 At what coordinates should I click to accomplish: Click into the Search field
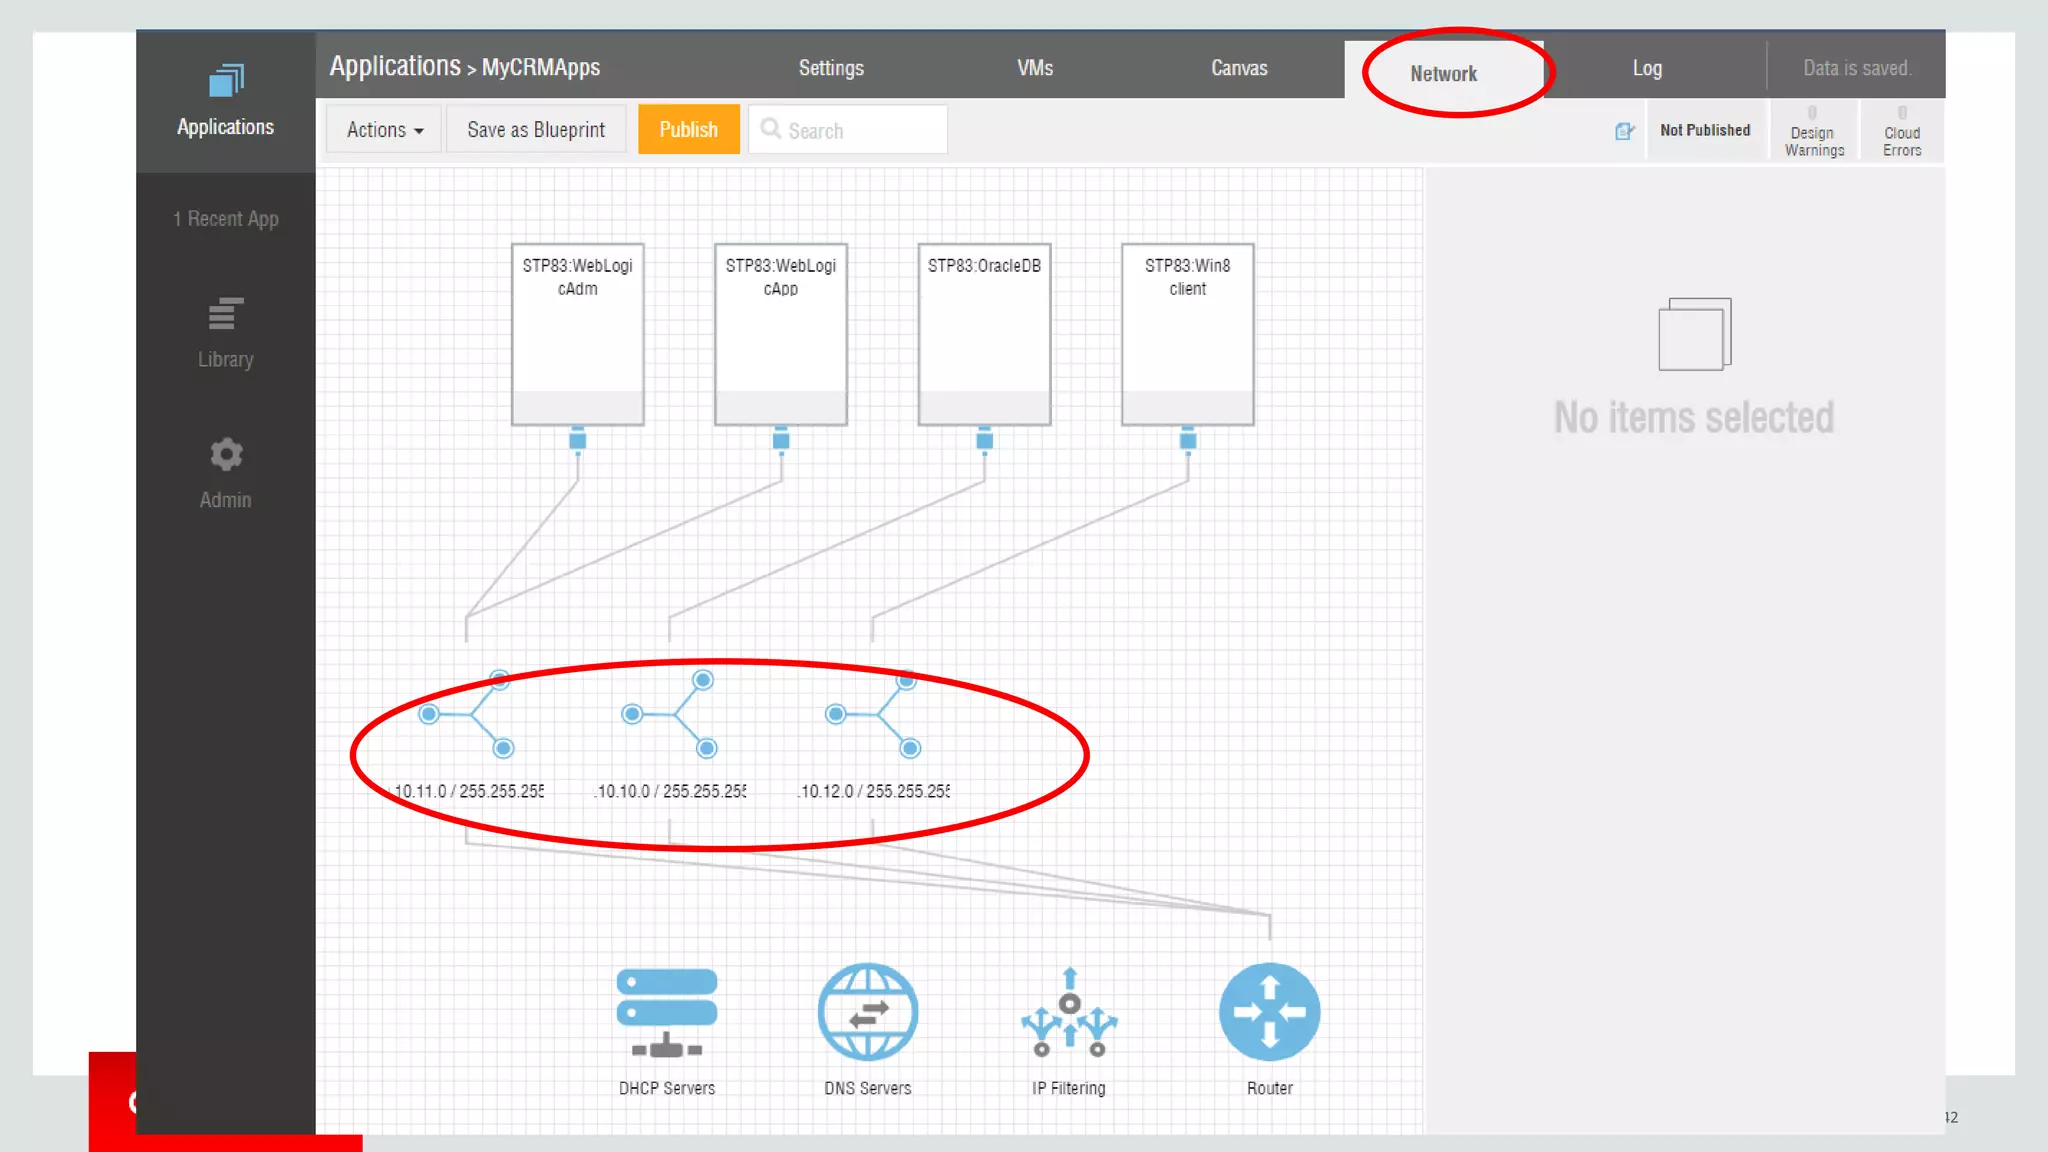click(848, 130)
